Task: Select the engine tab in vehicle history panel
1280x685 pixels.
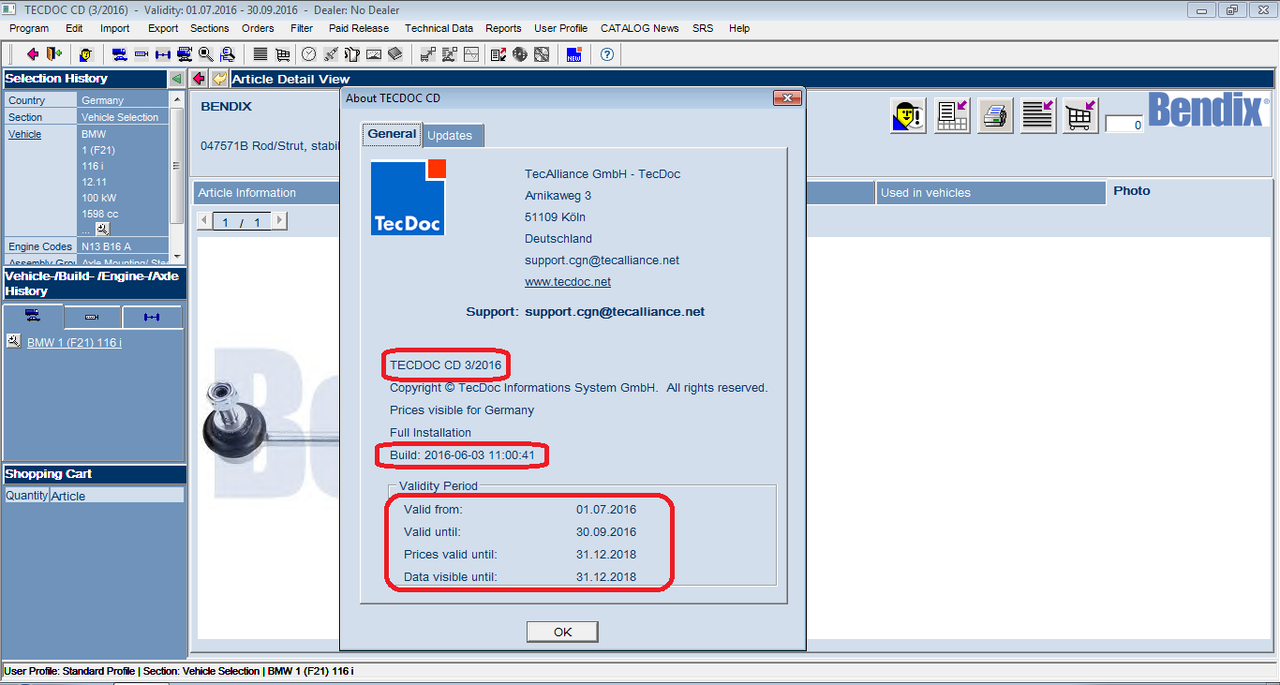Action: pyautogui.click(x=92, y=316)
